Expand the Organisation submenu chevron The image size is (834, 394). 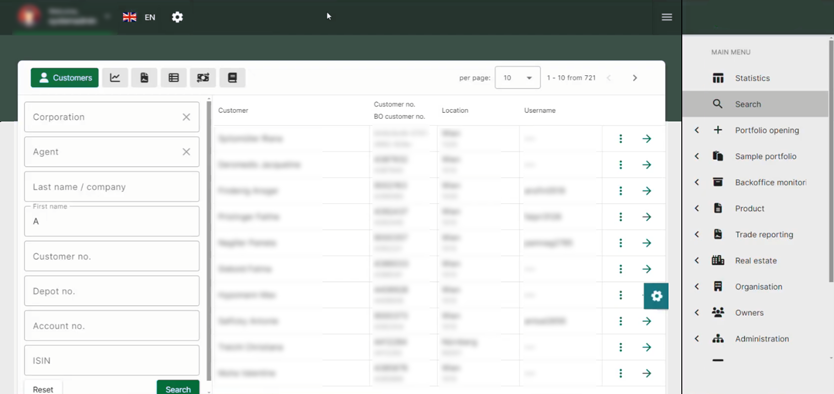click(x=697, y=287)
